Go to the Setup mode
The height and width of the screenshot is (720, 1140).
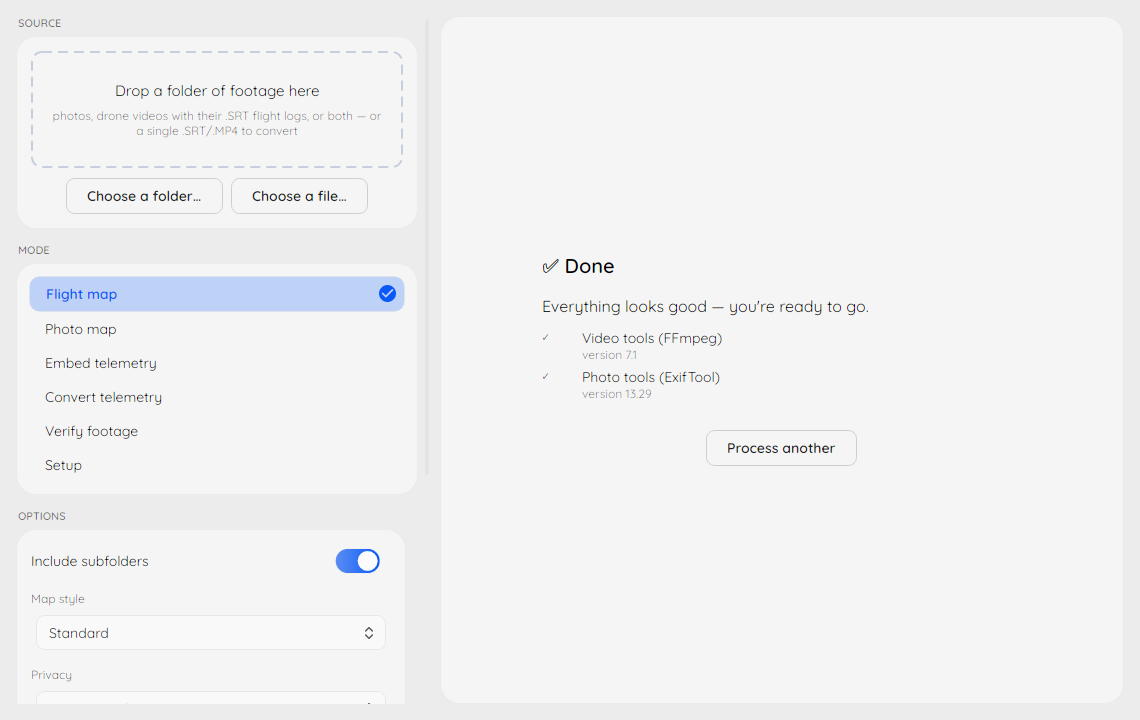coord(217,465)
